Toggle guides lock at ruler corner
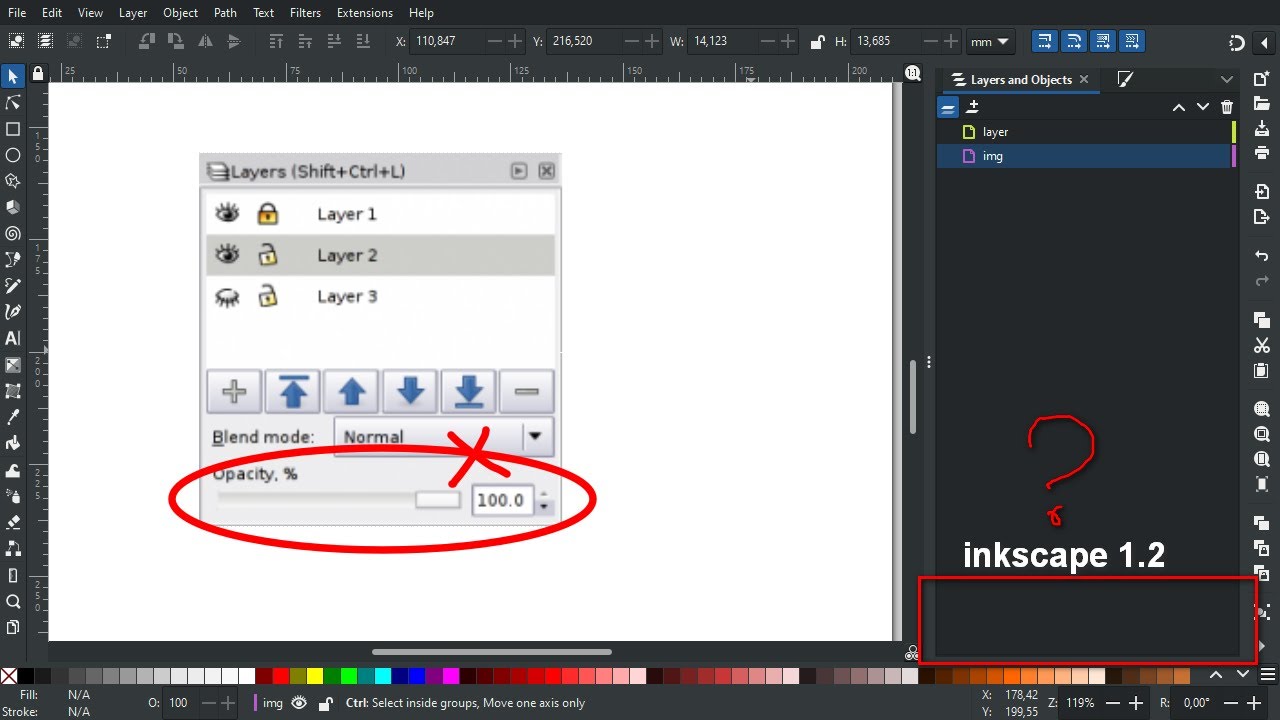The width and height of the screenshot is (1280, 720). (38, 73)
